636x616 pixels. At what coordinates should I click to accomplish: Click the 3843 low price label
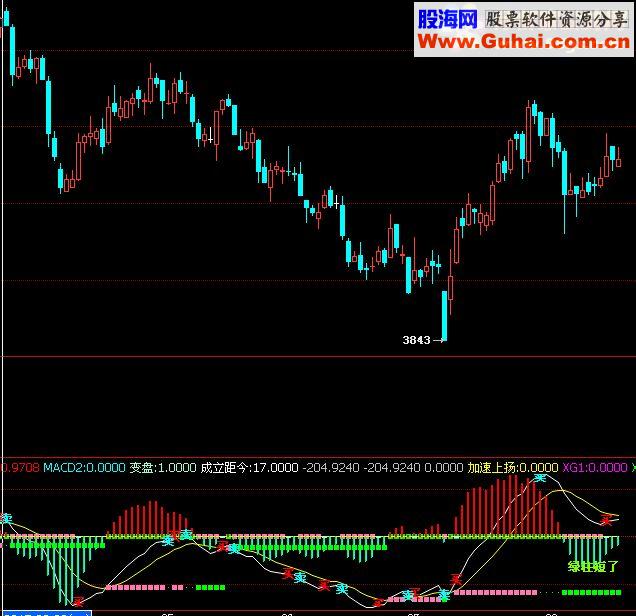[x=416, y=340]
